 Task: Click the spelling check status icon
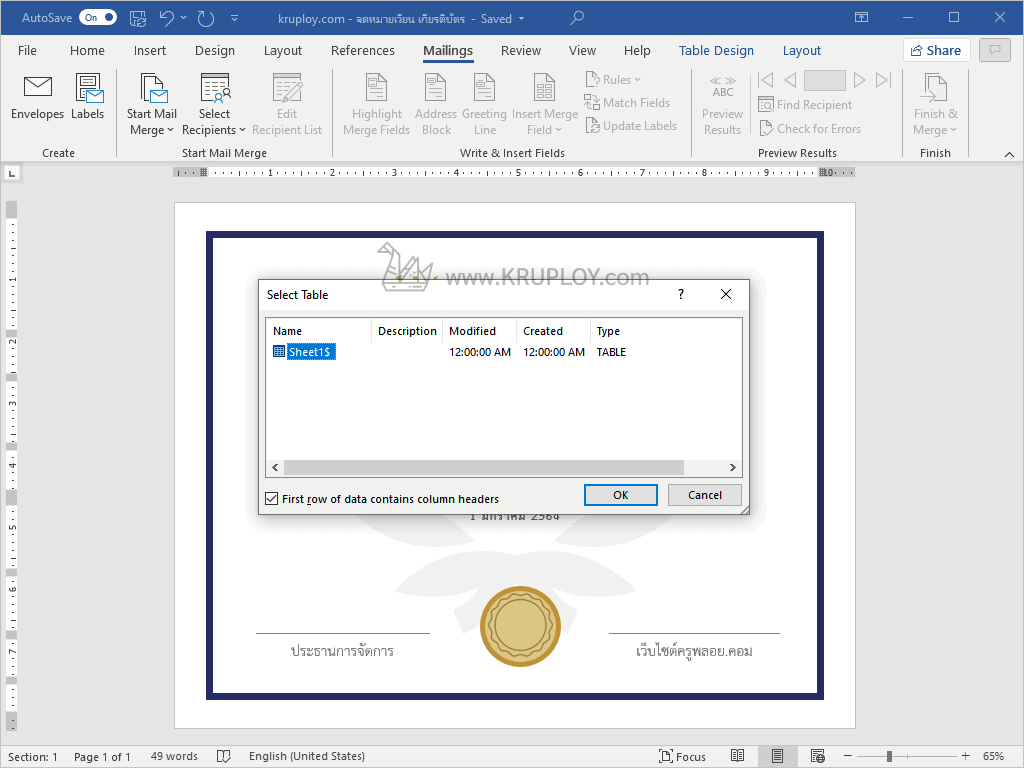[x=223, y=756]
